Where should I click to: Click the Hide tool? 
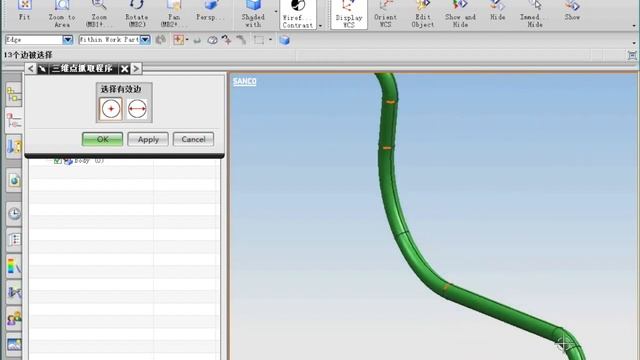coord(498,12)
